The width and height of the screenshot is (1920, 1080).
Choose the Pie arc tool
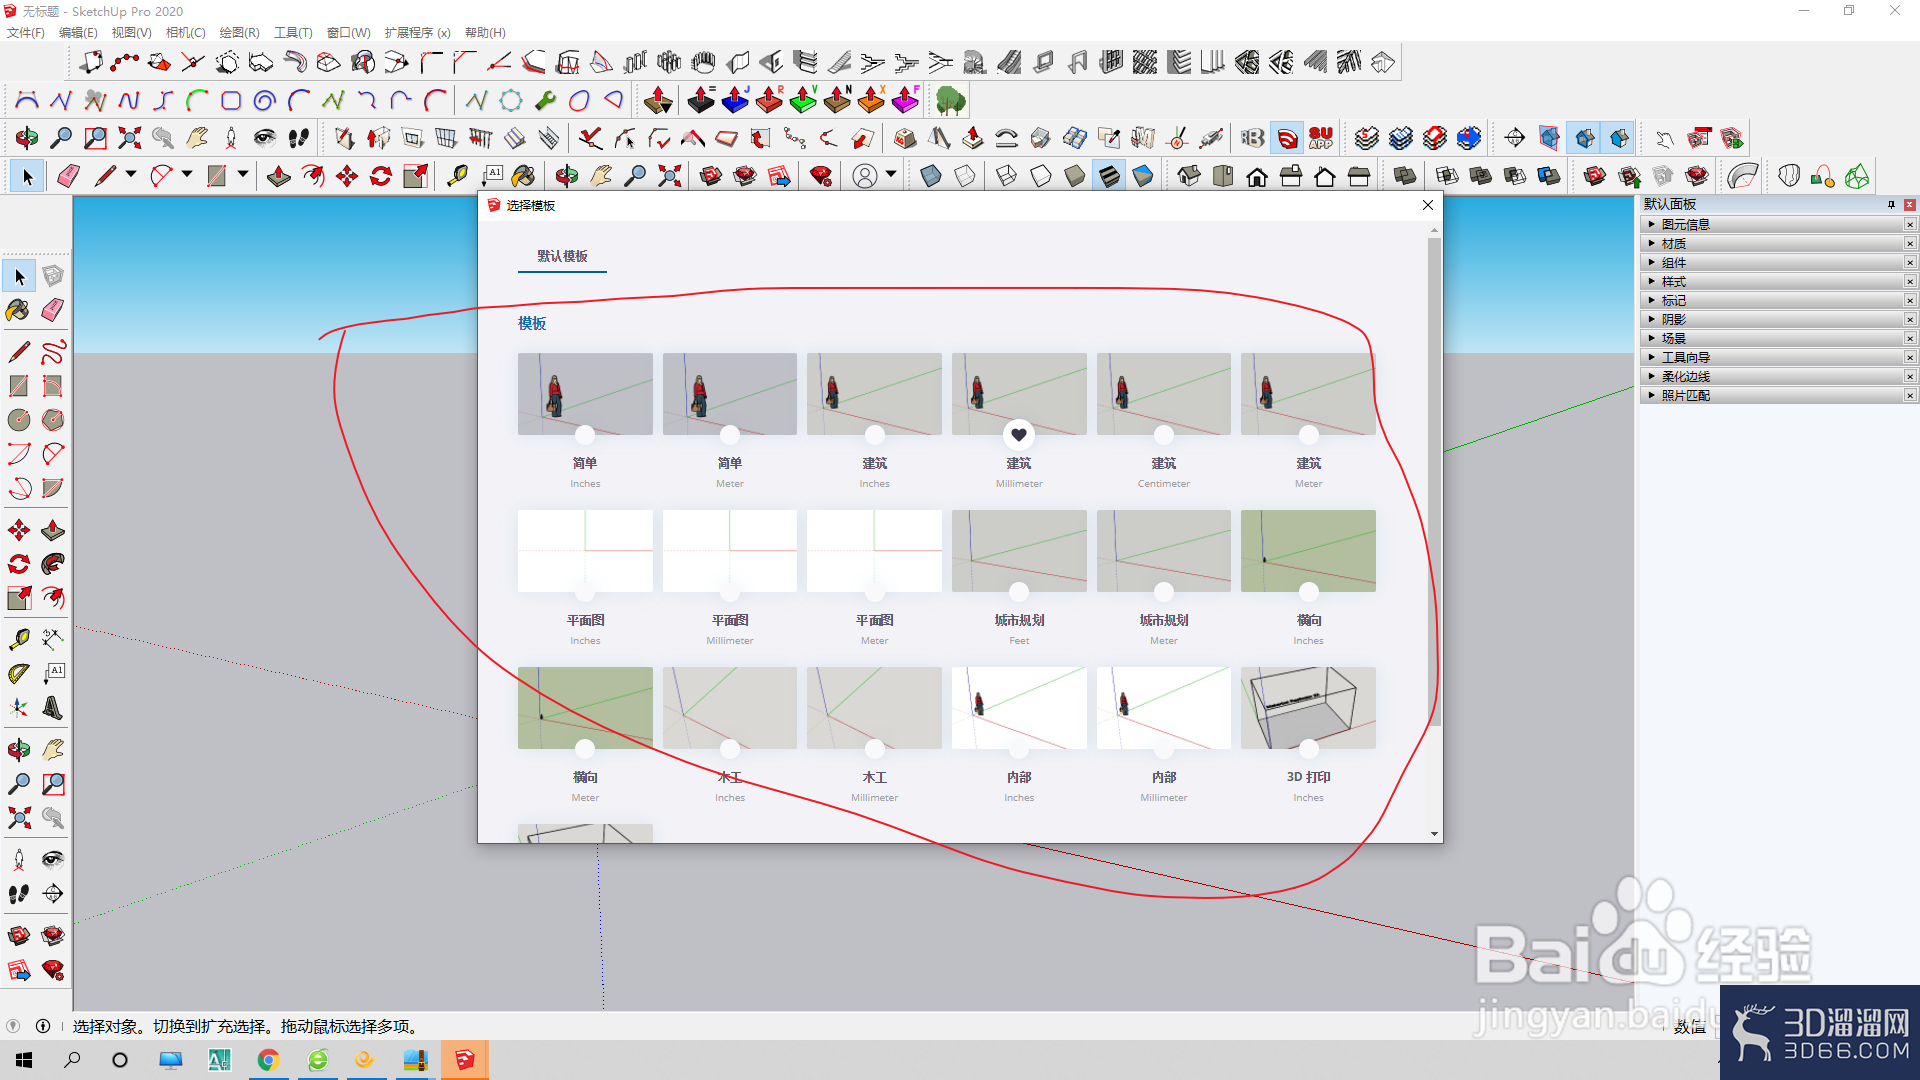point(53,488)
